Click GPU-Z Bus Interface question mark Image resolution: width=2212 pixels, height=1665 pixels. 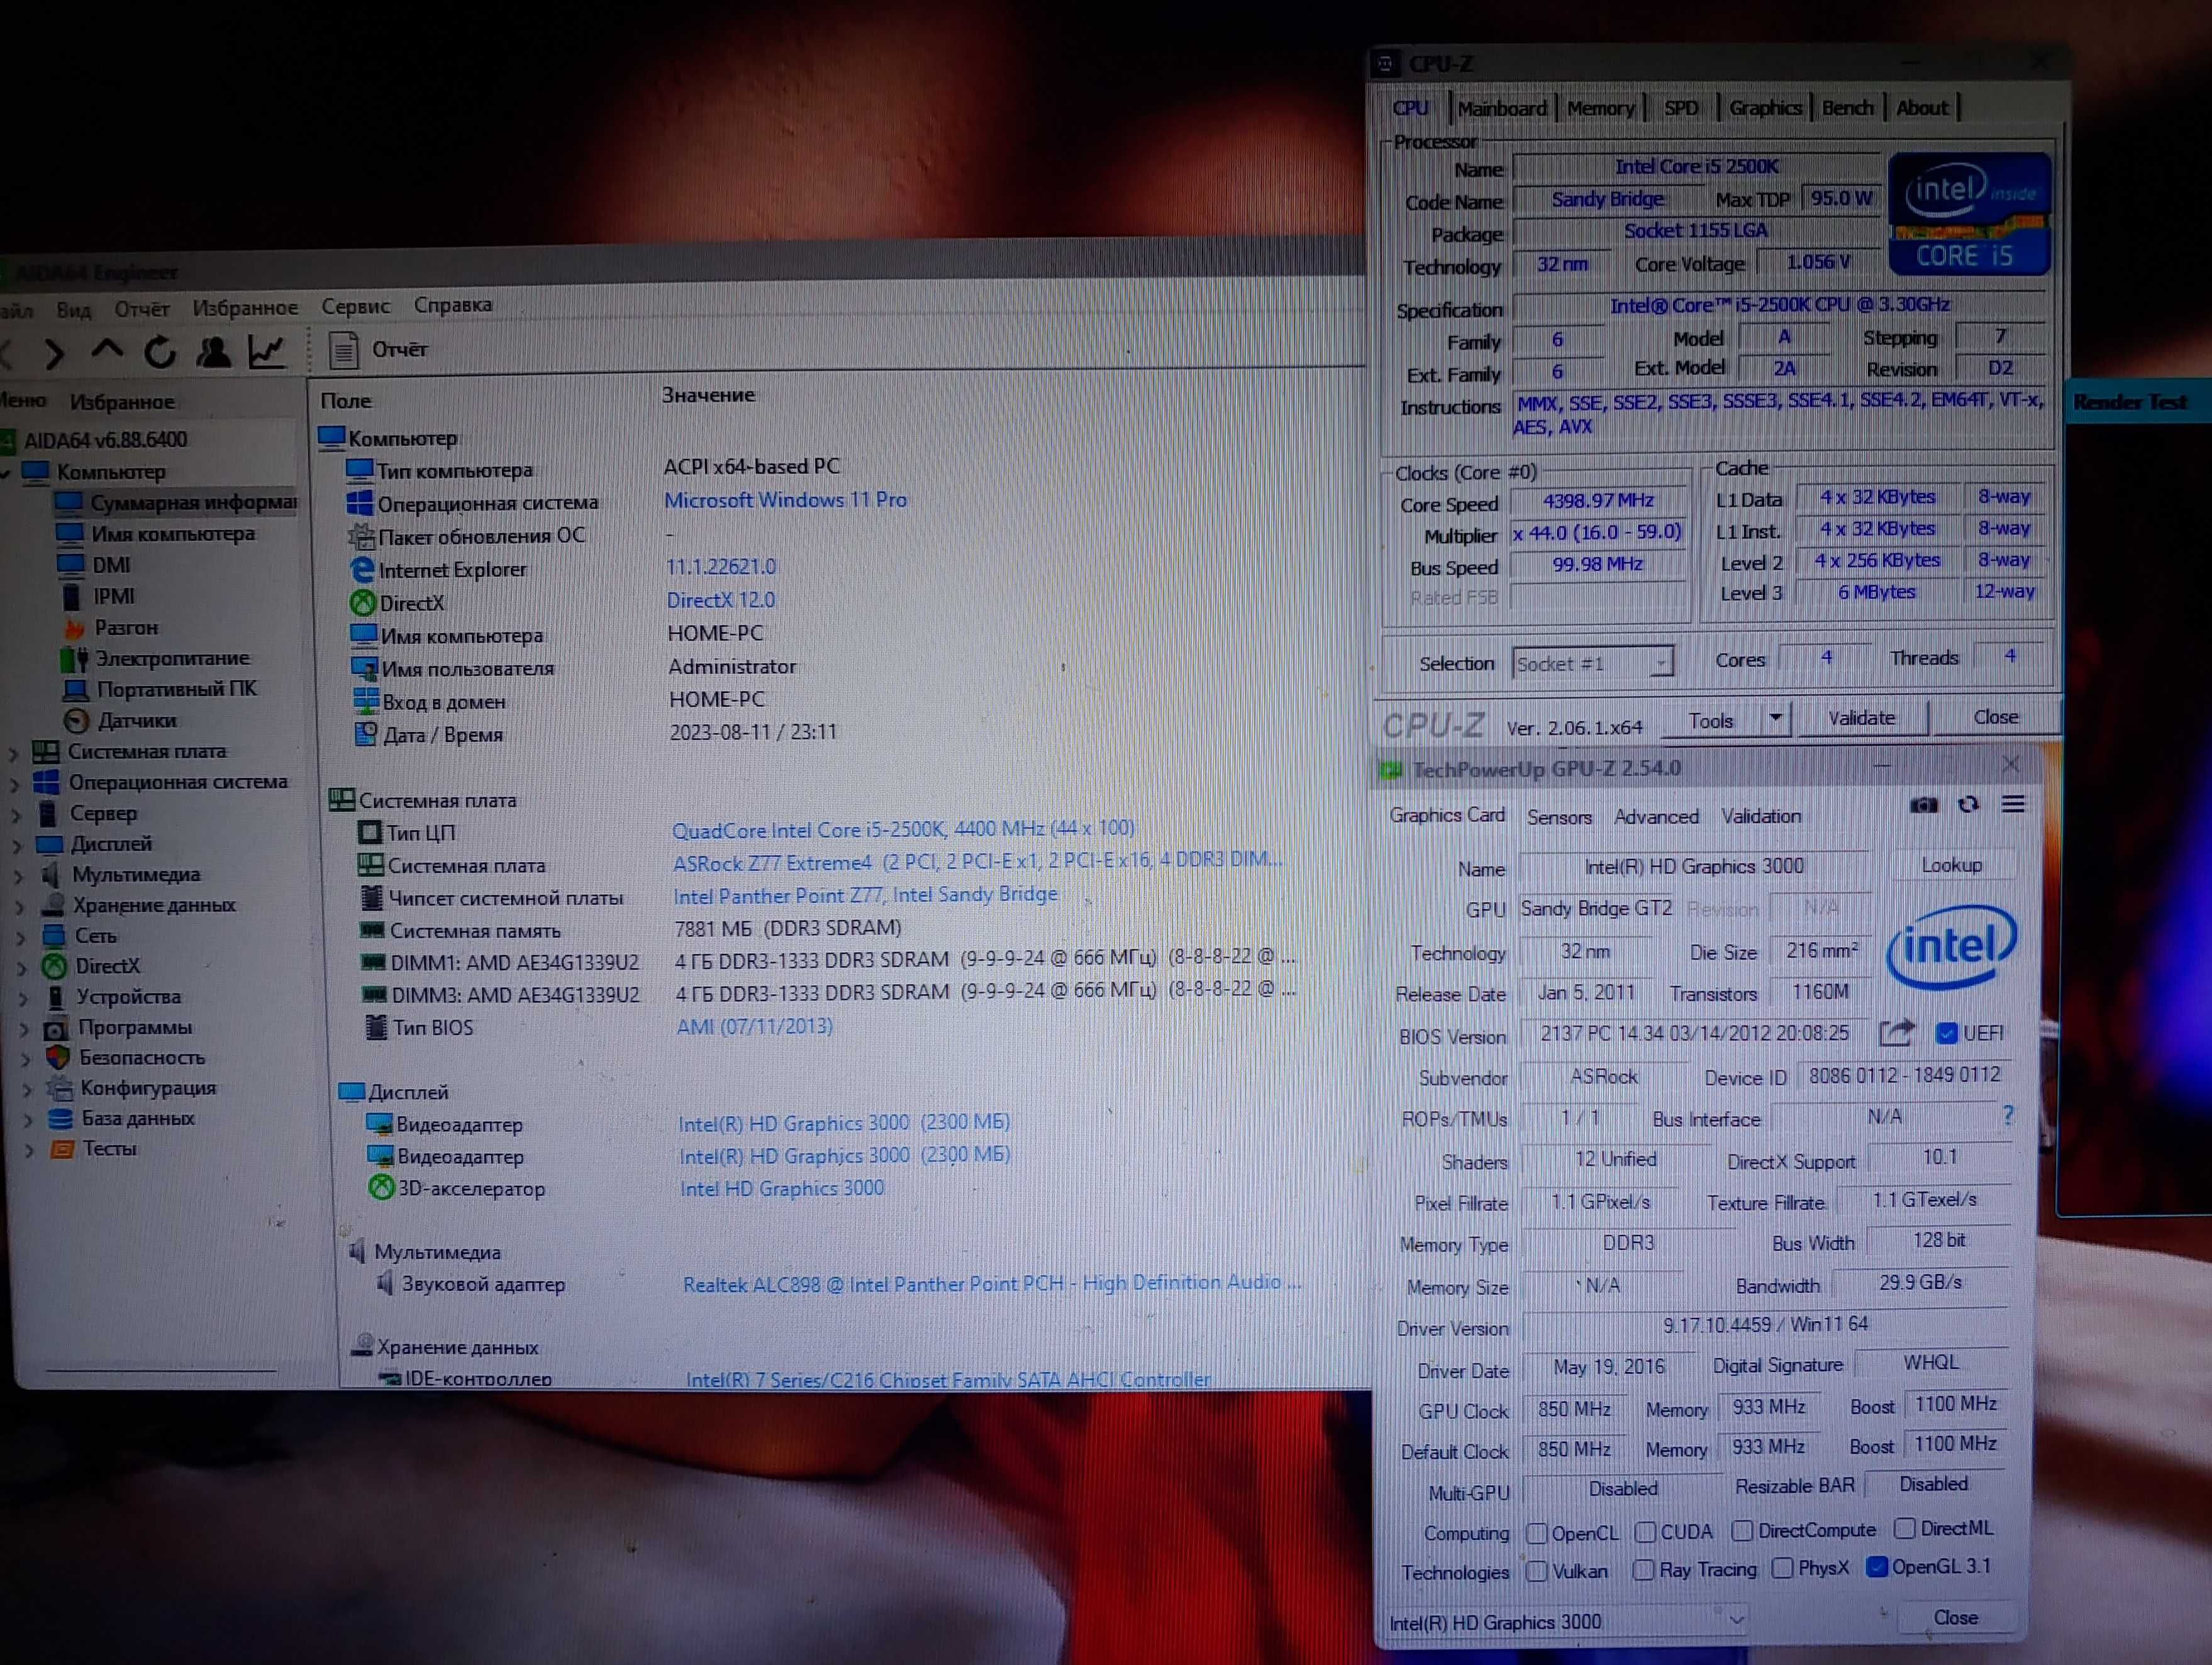tap(2008, 1115)
